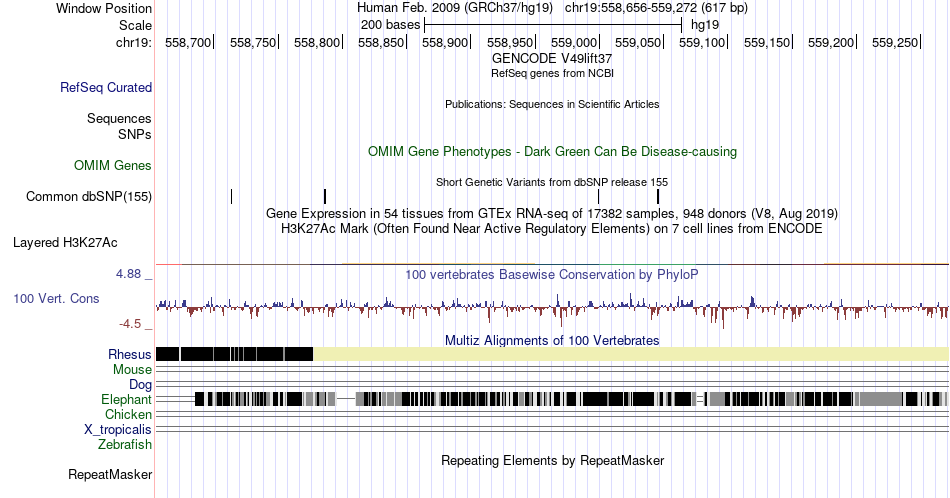Screen dimensions: 950x498
Task: Click the PhyloP -4.5 lower scale value
Action: tap(130, 324)
